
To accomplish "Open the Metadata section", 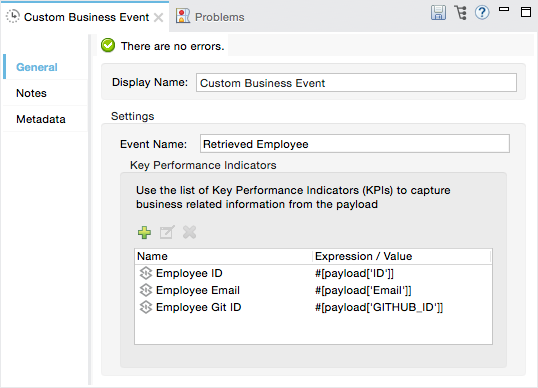I will point(41,119).
